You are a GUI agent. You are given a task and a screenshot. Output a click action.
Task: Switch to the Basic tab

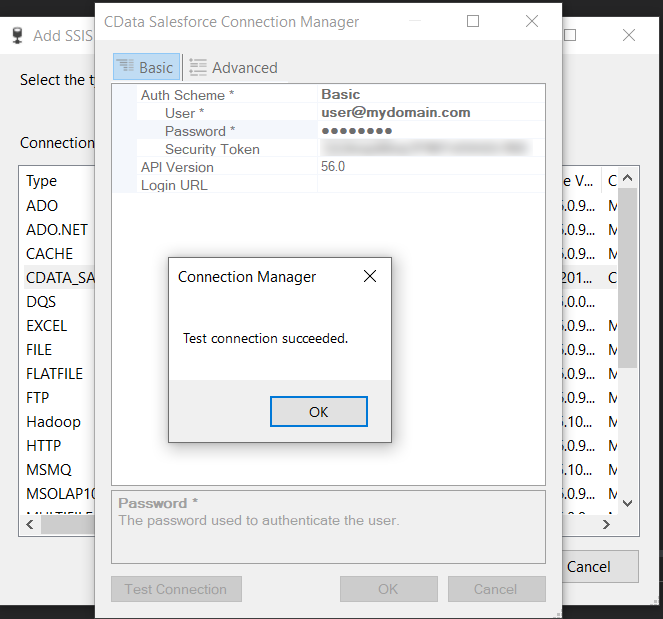point(146,68)
